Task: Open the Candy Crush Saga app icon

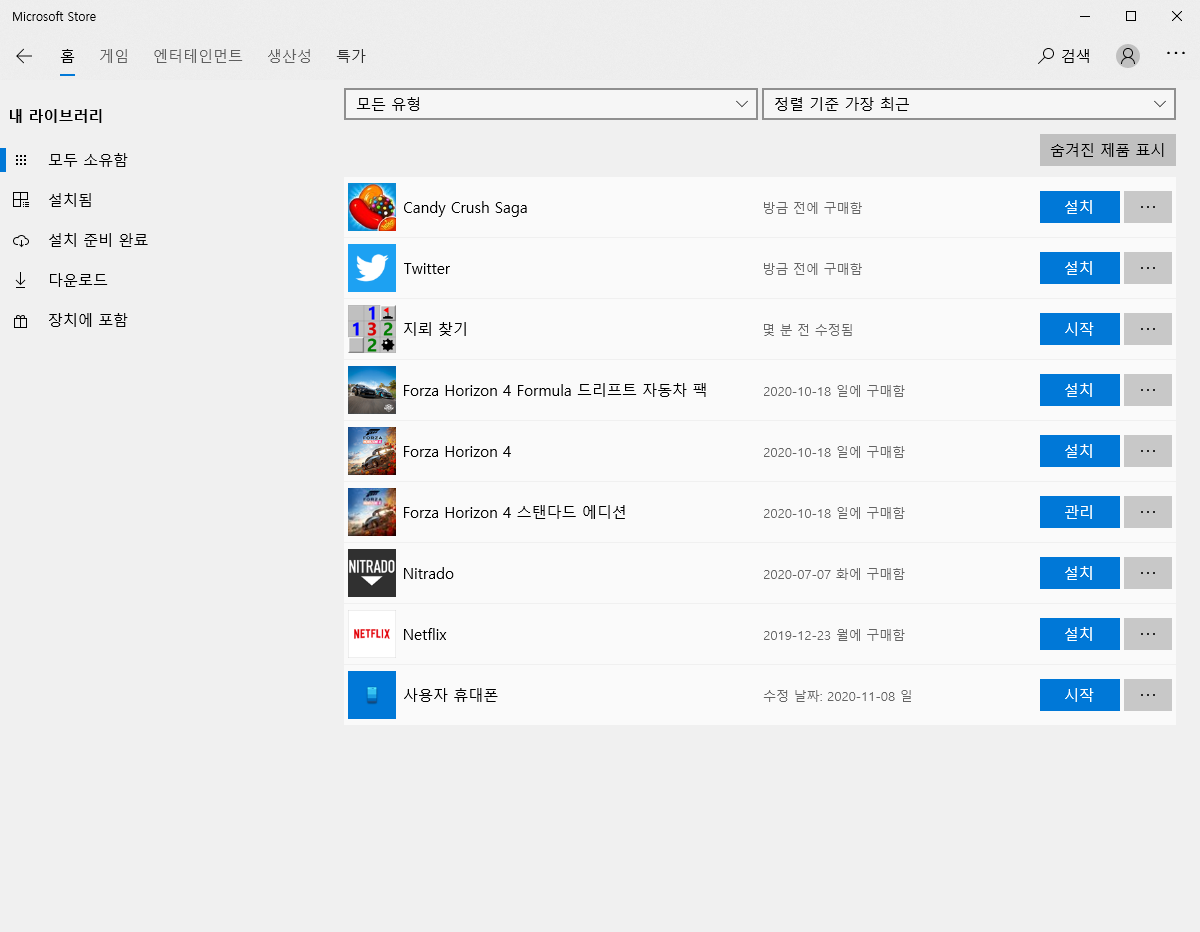Action: click(x=372, y=208)
